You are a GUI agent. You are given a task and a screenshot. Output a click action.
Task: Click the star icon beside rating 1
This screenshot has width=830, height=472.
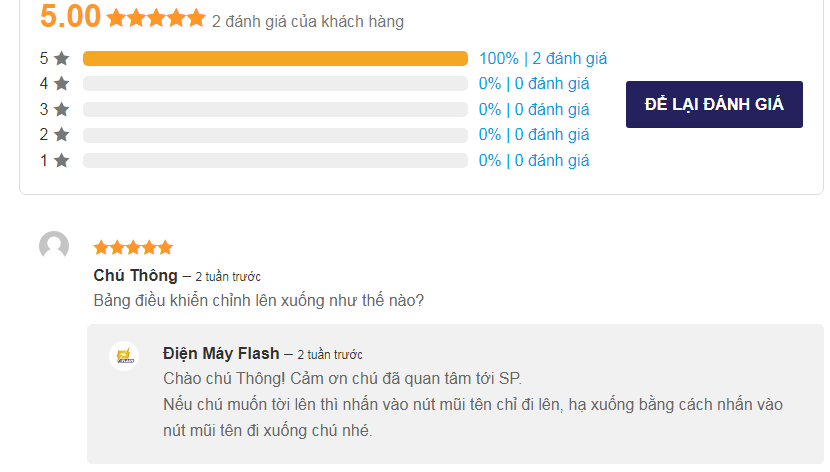[x=62, y=160]
